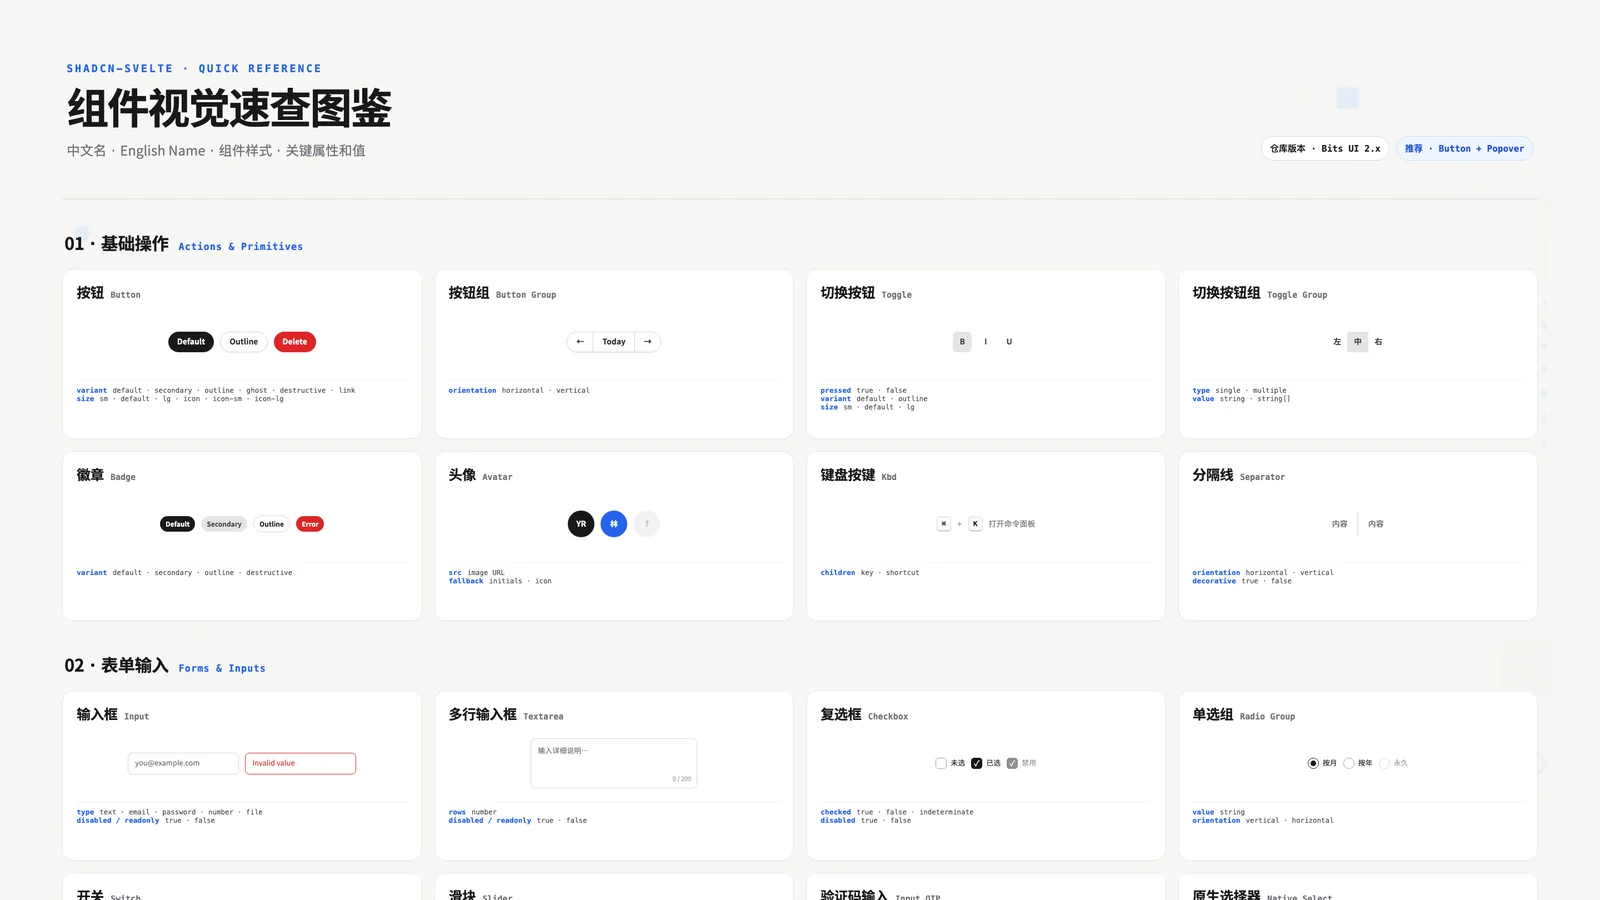Click the 单选组 Radio Group card title
Image resolution: width=1600 pixels, height=900 pixels.
coord(1243,715)
